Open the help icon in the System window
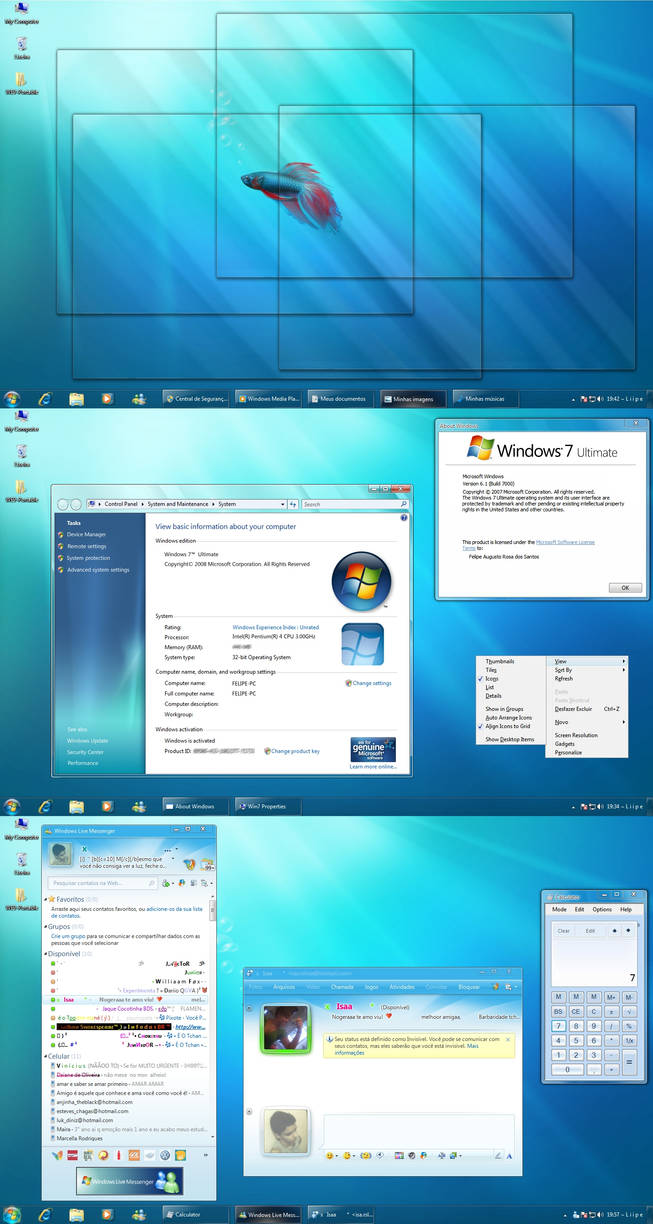 point(404,518)
